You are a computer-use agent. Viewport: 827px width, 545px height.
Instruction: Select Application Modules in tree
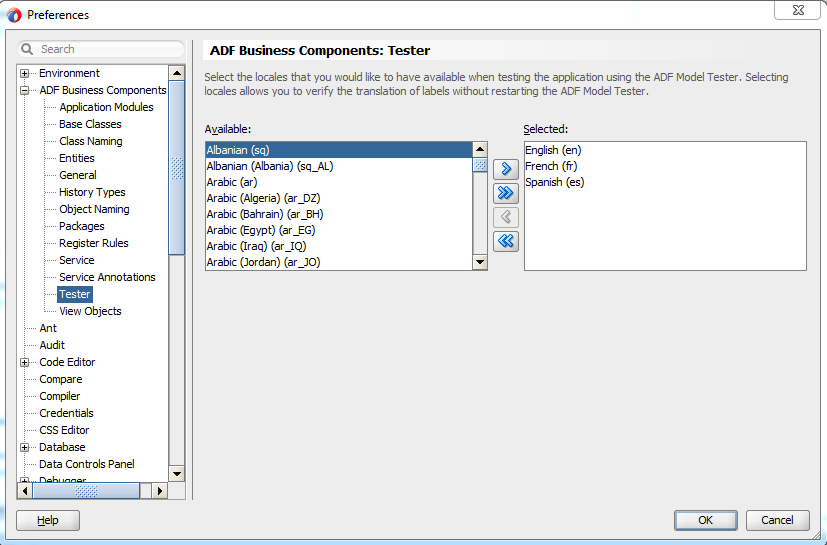[106, 107]
